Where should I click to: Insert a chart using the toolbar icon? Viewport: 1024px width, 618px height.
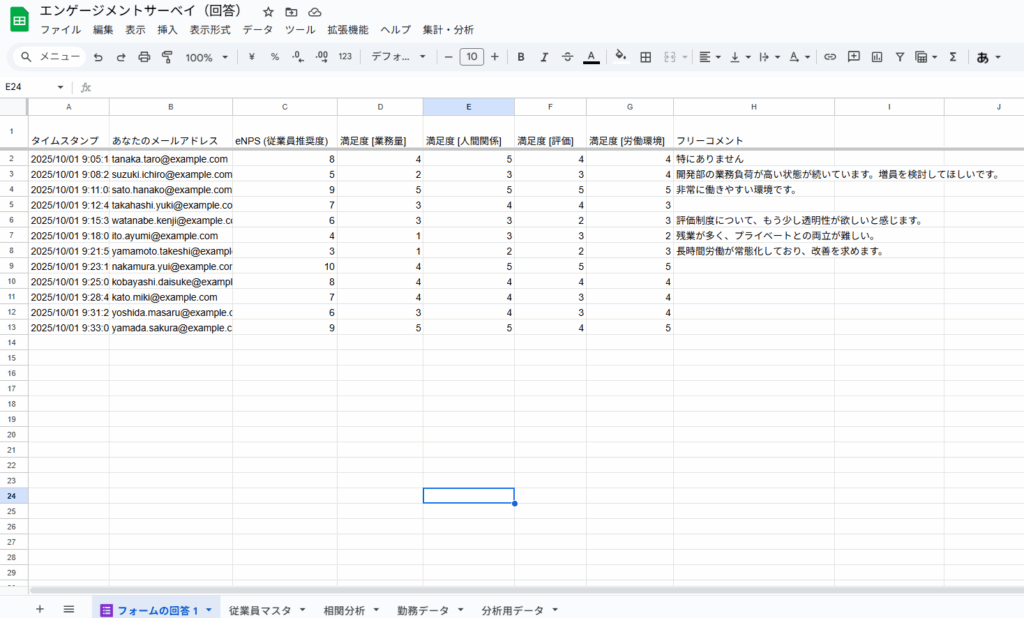877,57
